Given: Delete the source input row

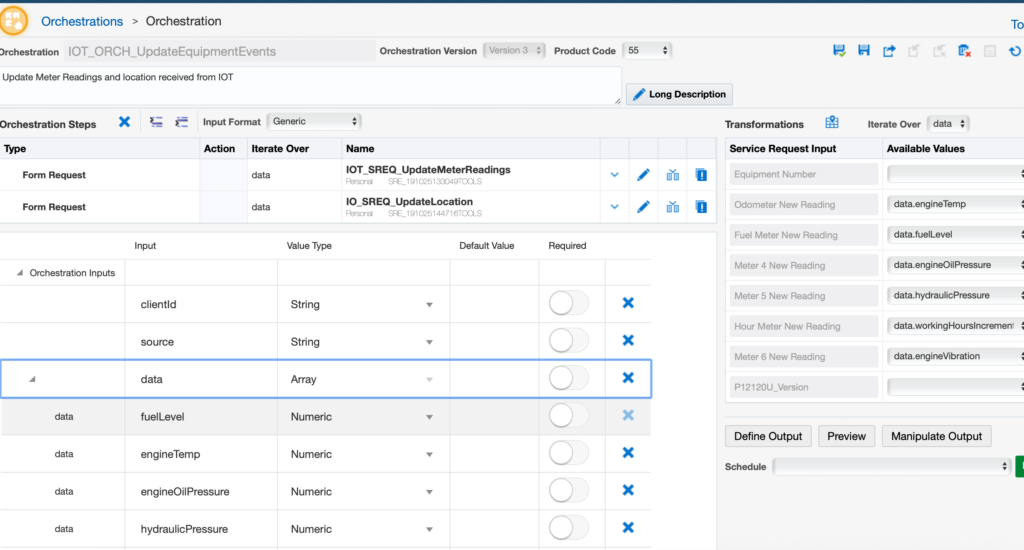Looking at the screenshot, I should [x=628, y=340].
